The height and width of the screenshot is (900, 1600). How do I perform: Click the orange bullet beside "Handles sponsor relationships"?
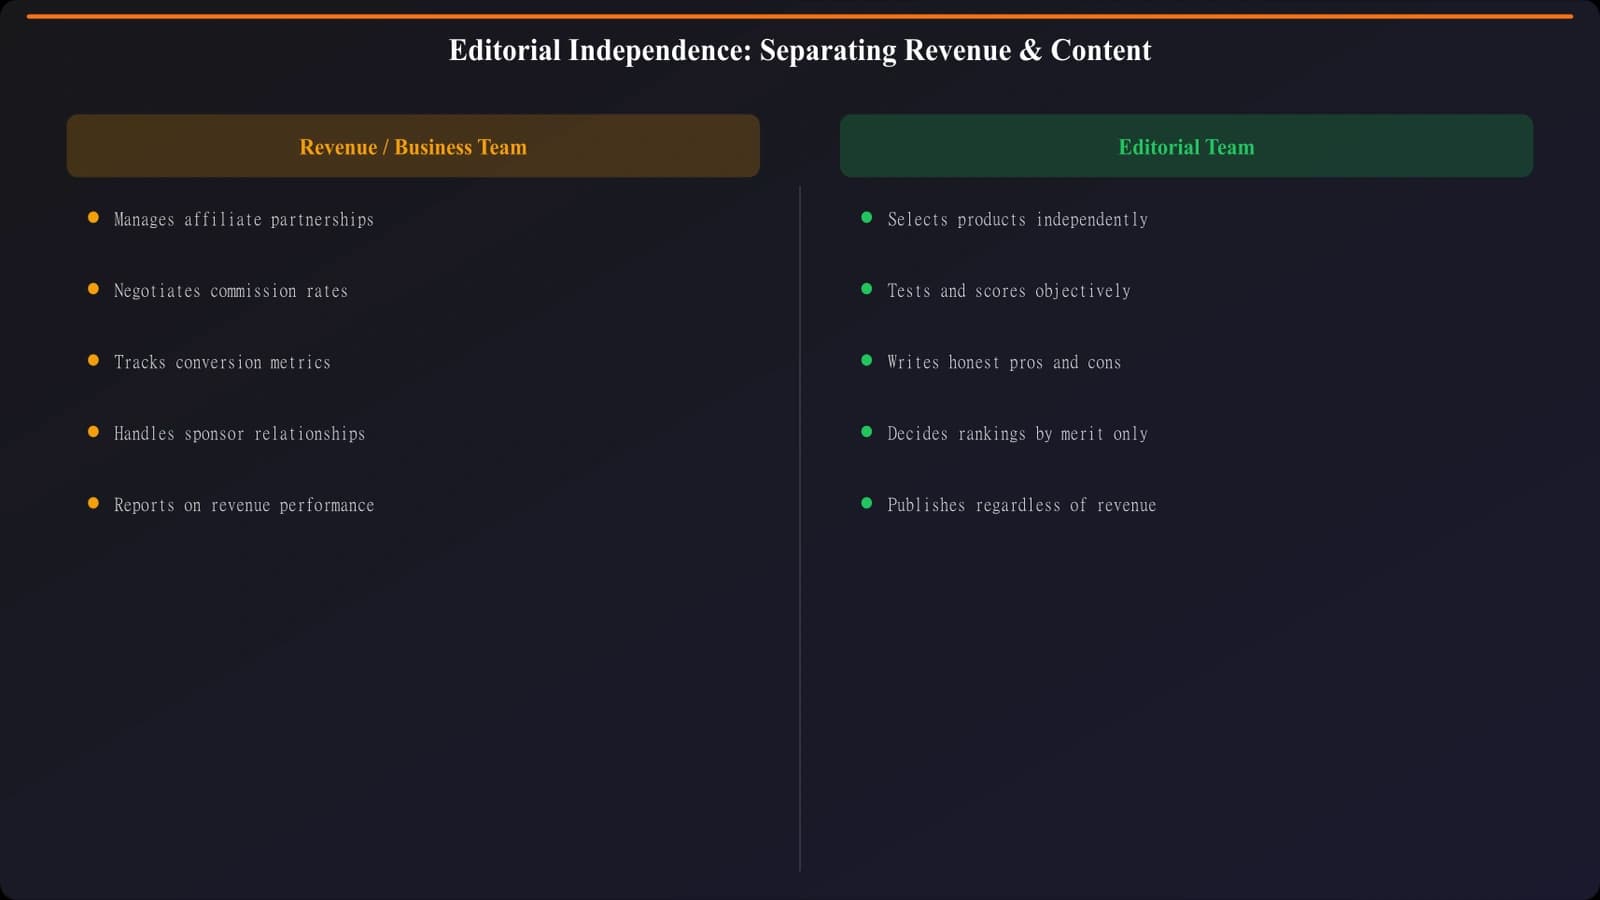[x=93, y=431]
